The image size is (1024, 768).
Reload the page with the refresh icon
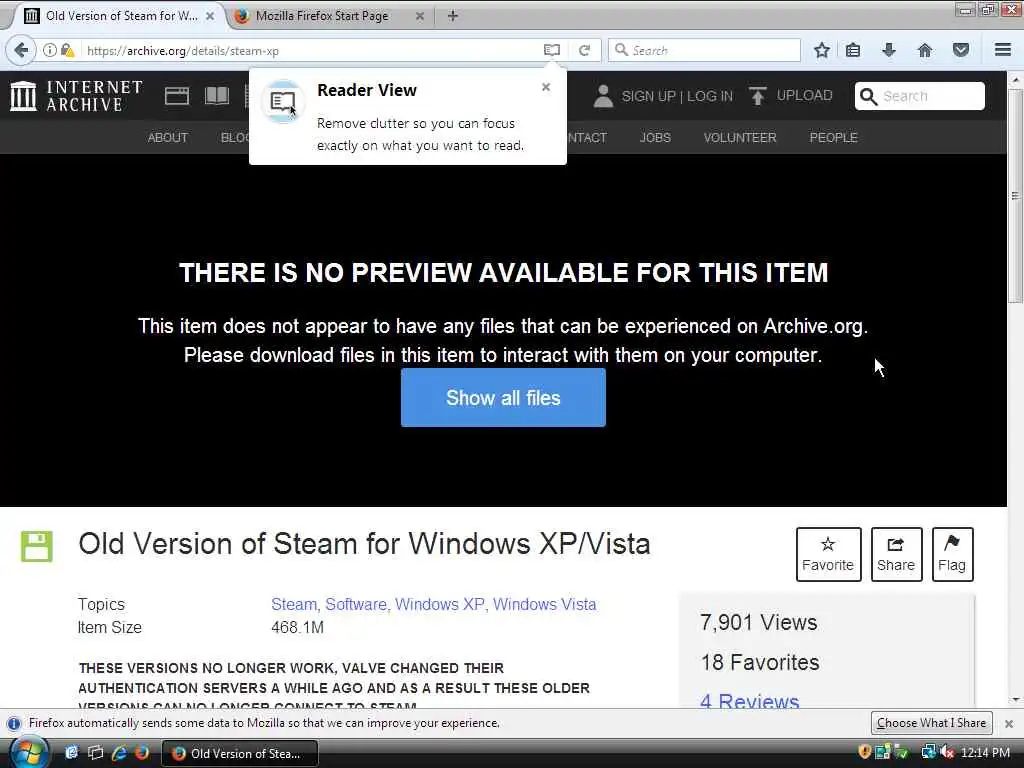click(584, 50)
